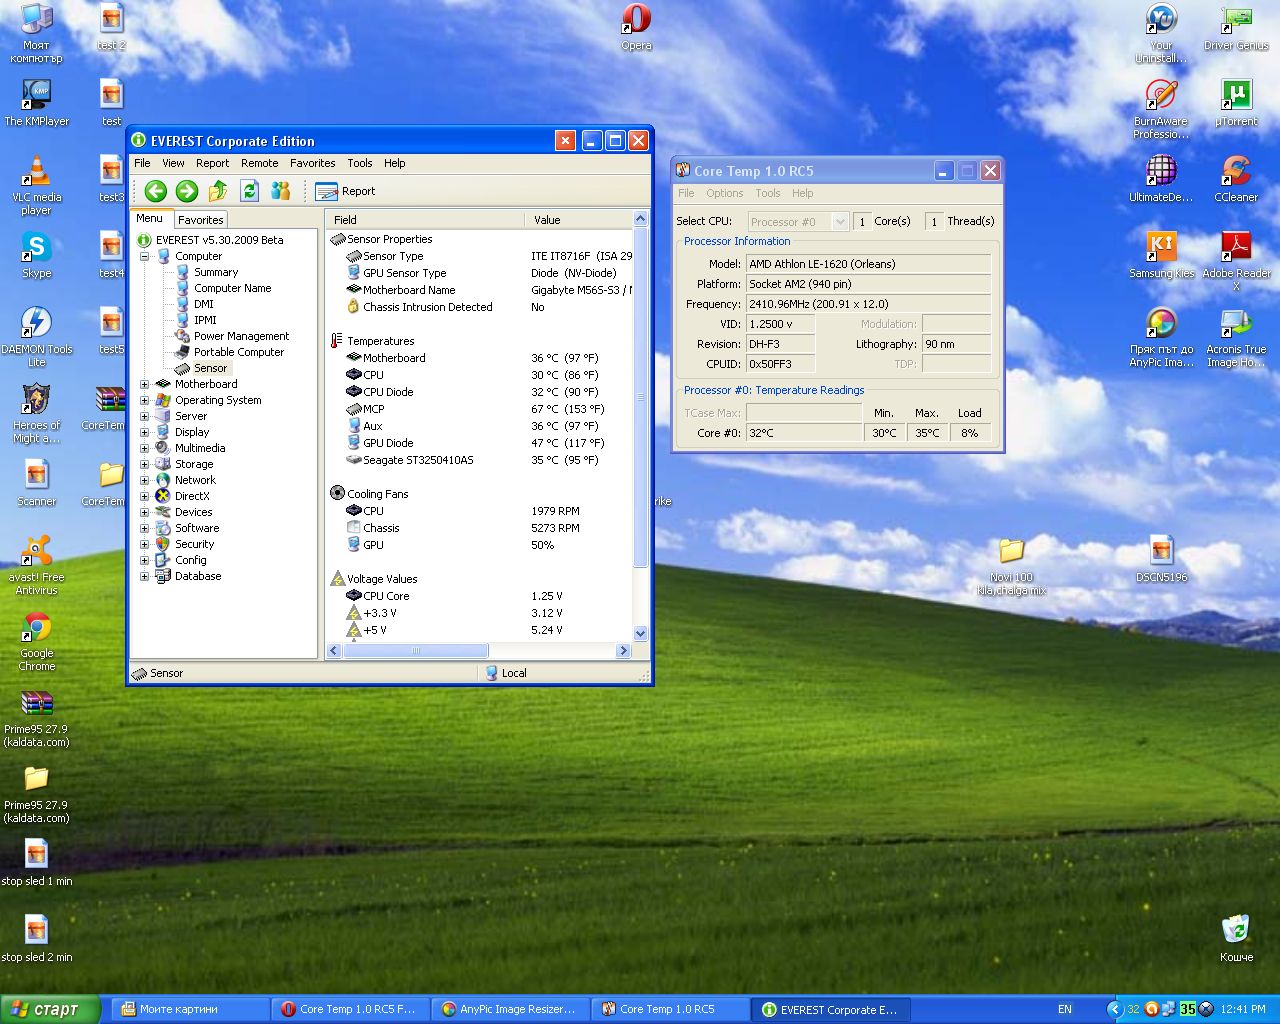
Task: Expand the Operating System tree node
Action: [x=145, y=400]
